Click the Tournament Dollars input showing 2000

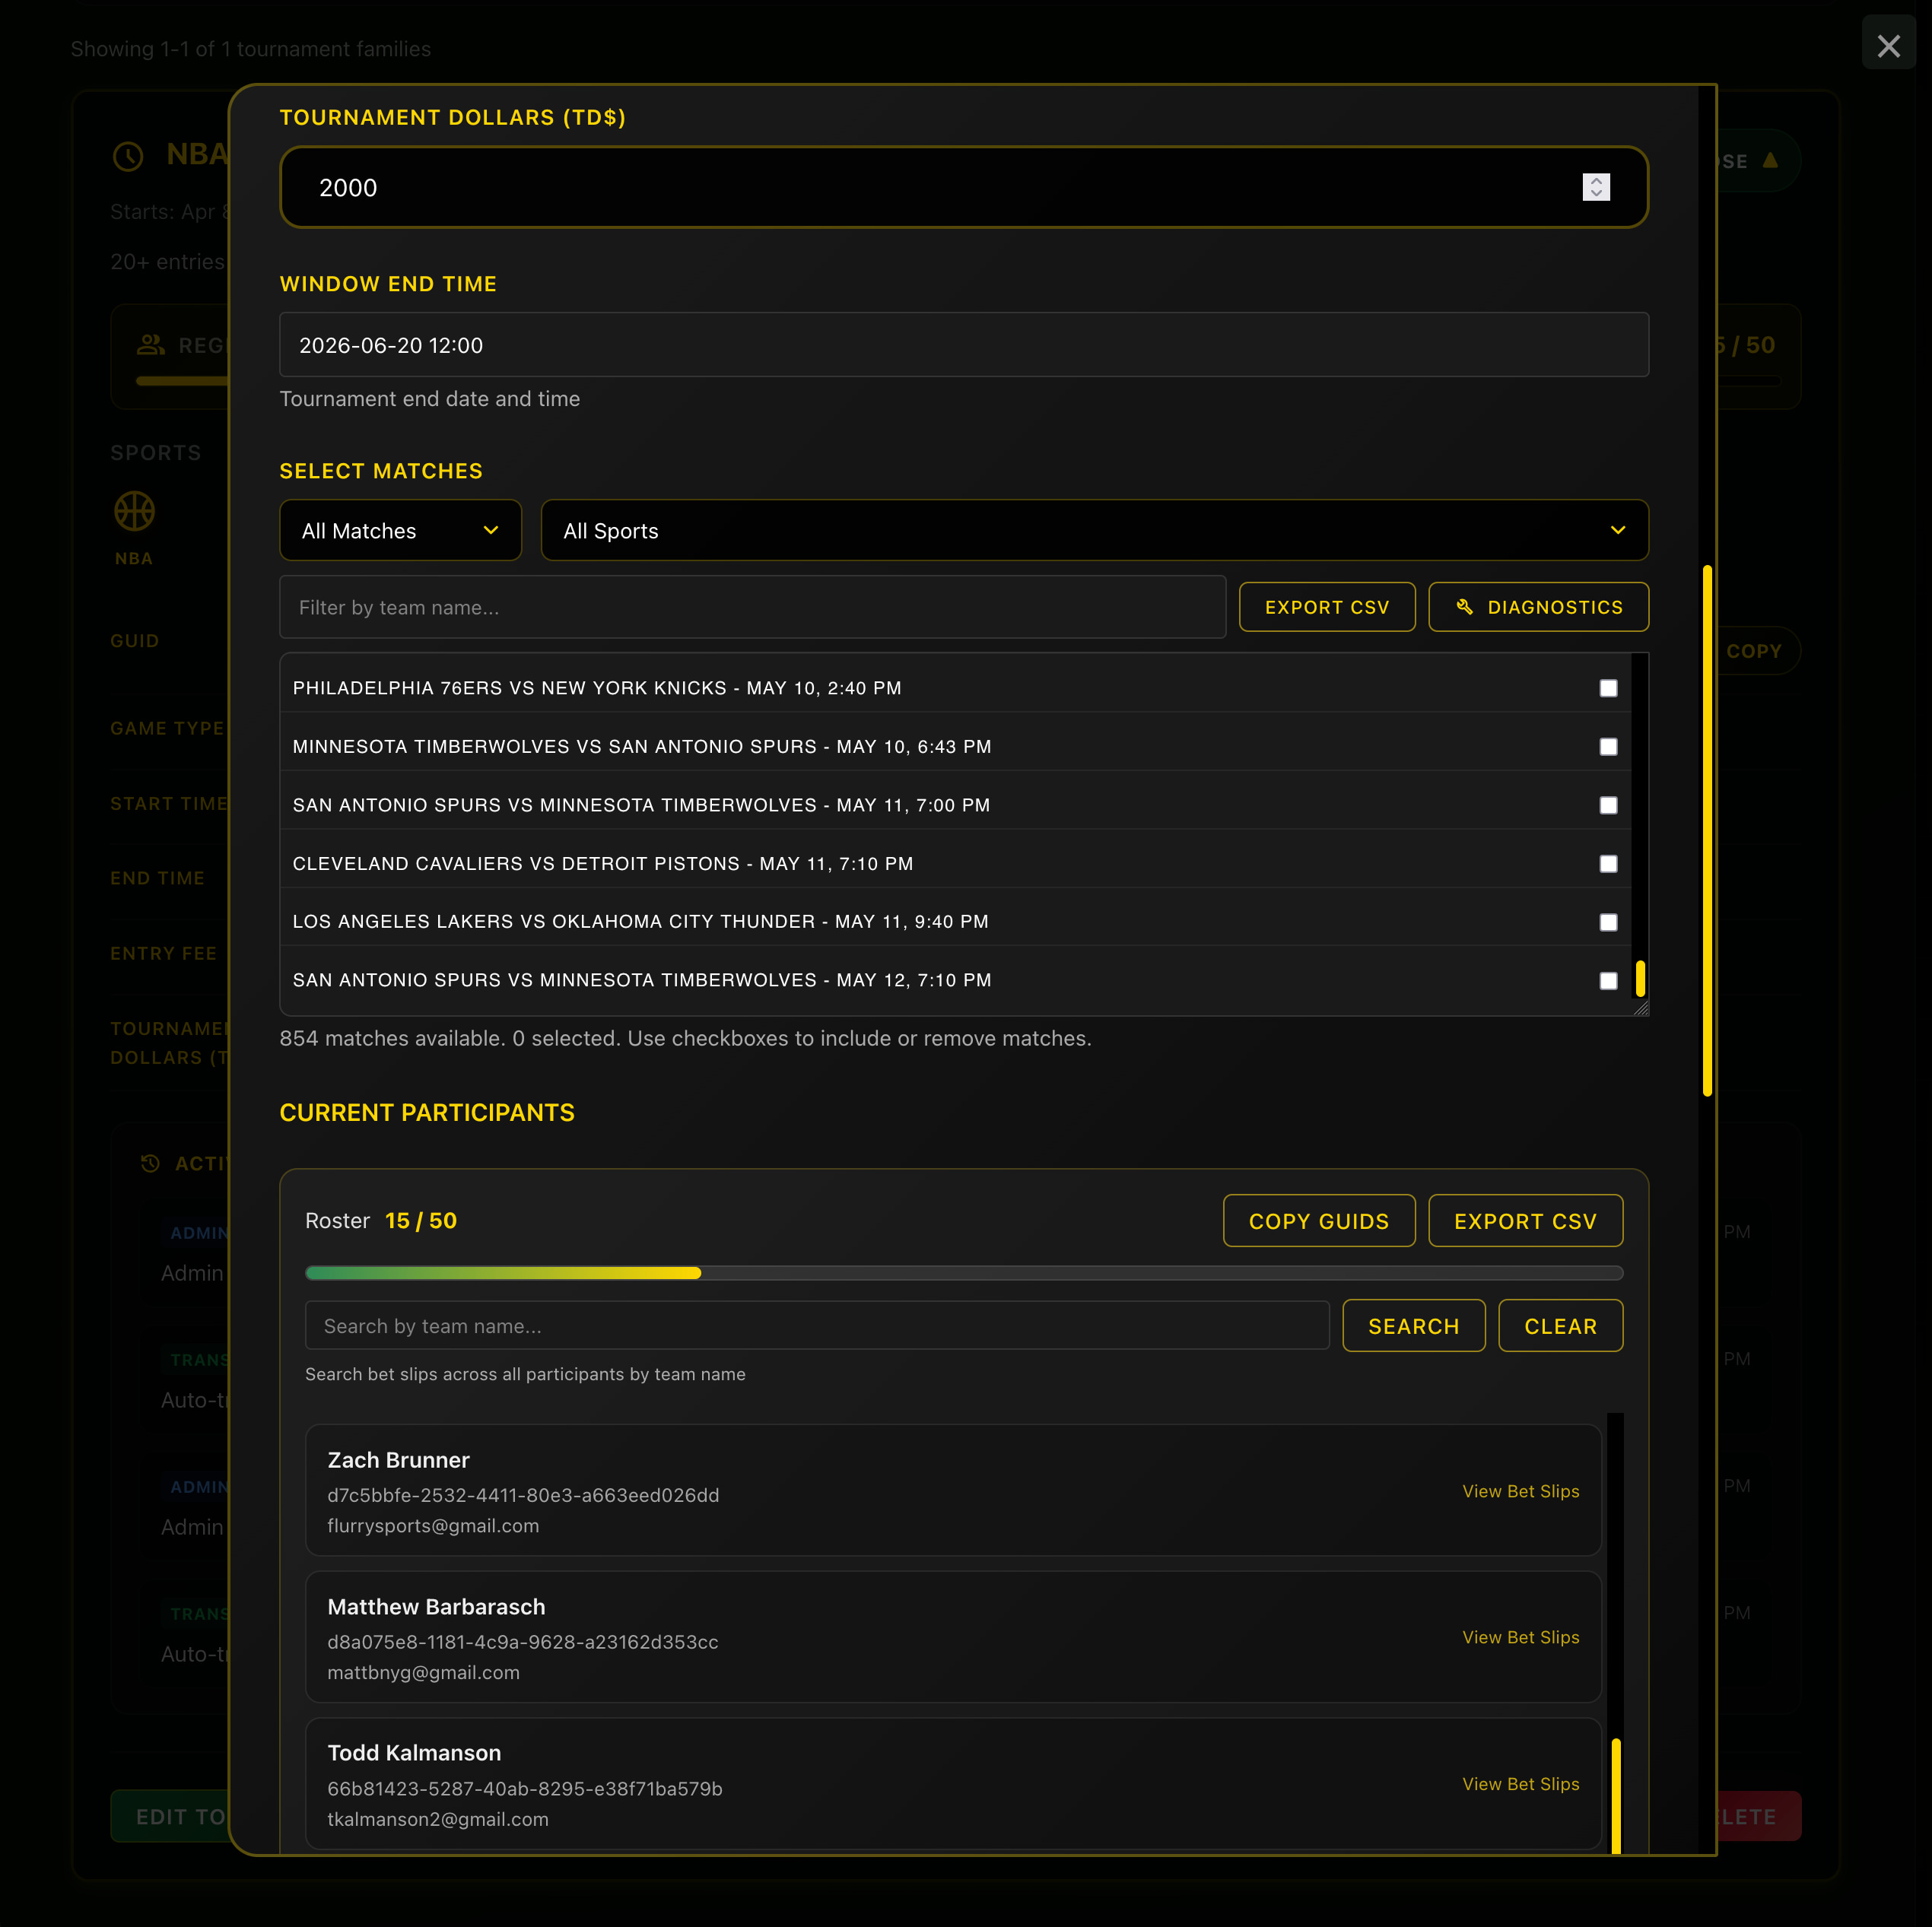[x=964, y=187]
